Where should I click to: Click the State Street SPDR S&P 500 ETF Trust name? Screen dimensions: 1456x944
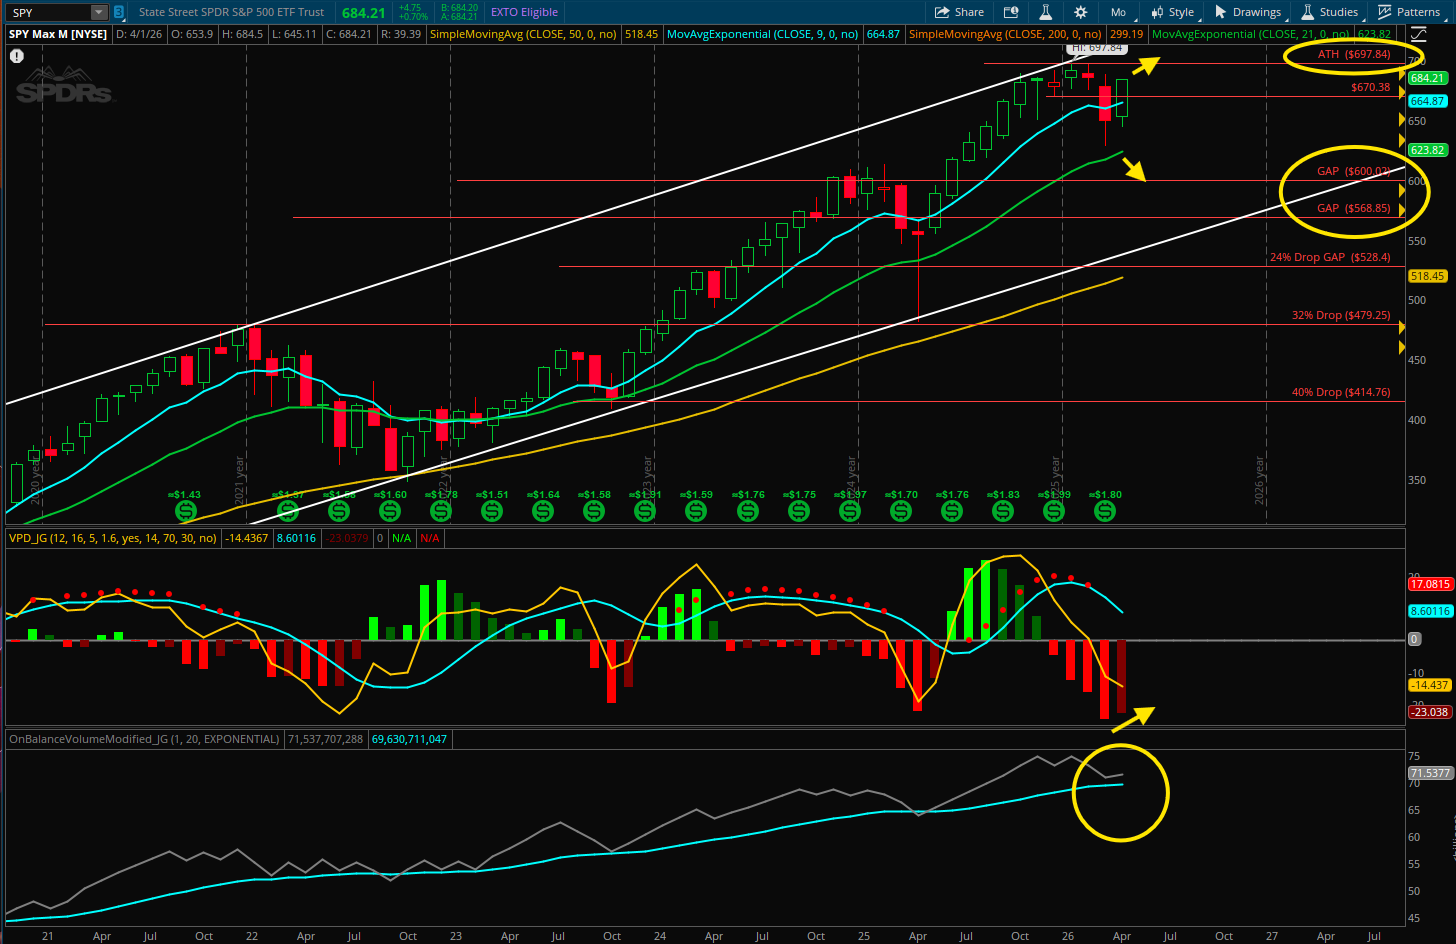(231, 12)
